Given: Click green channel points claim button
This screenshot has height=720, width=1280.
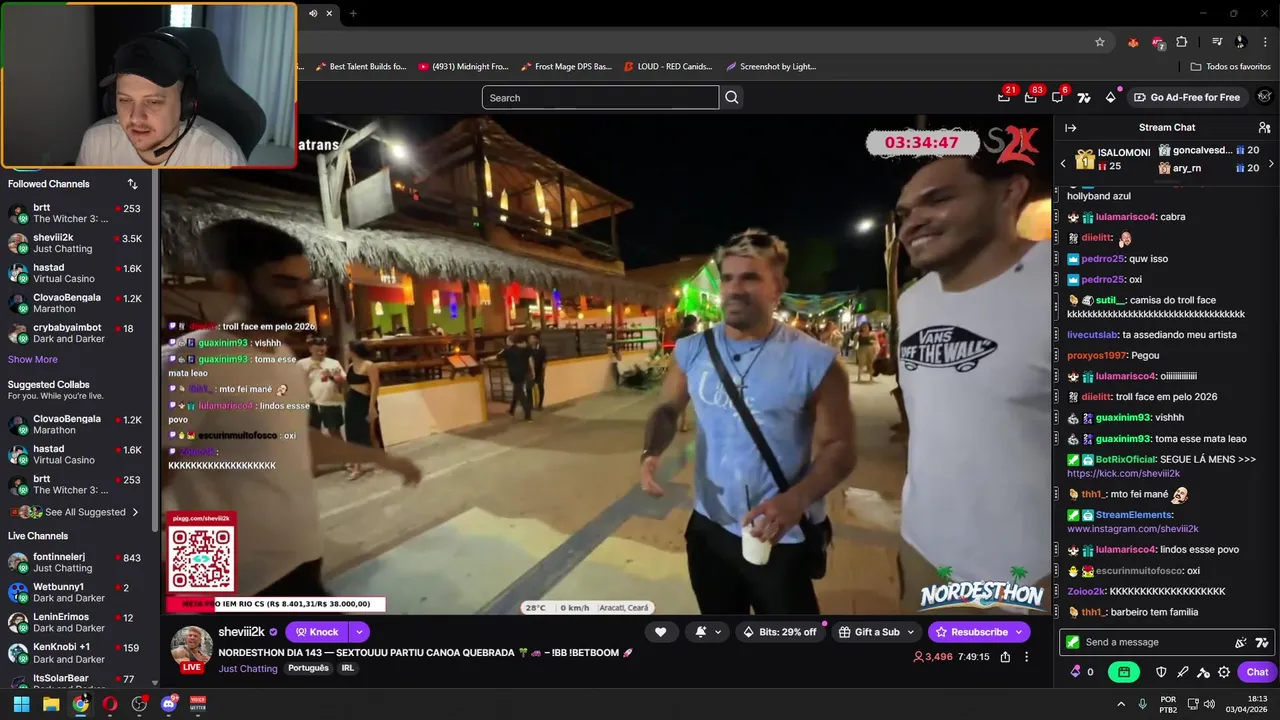Looking at the screenshot, I should pyautogui.click(x=1124, y=672).
